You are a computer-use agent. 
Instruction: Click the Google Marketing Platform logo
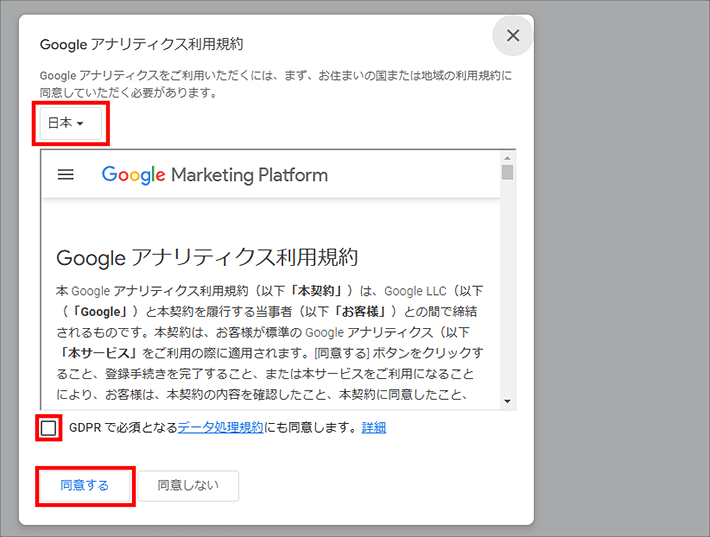coord(215,175)
